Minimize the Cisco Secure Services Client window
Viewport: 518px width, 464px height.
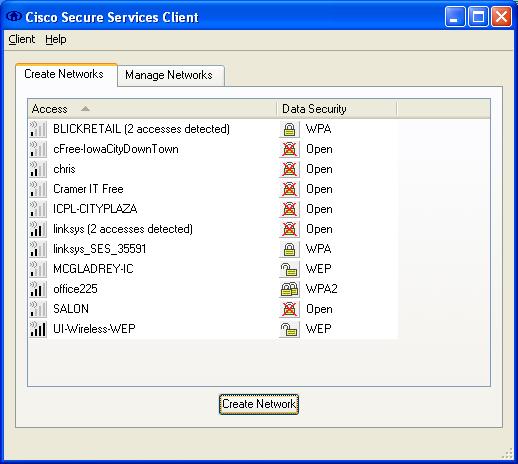point(455,17)
